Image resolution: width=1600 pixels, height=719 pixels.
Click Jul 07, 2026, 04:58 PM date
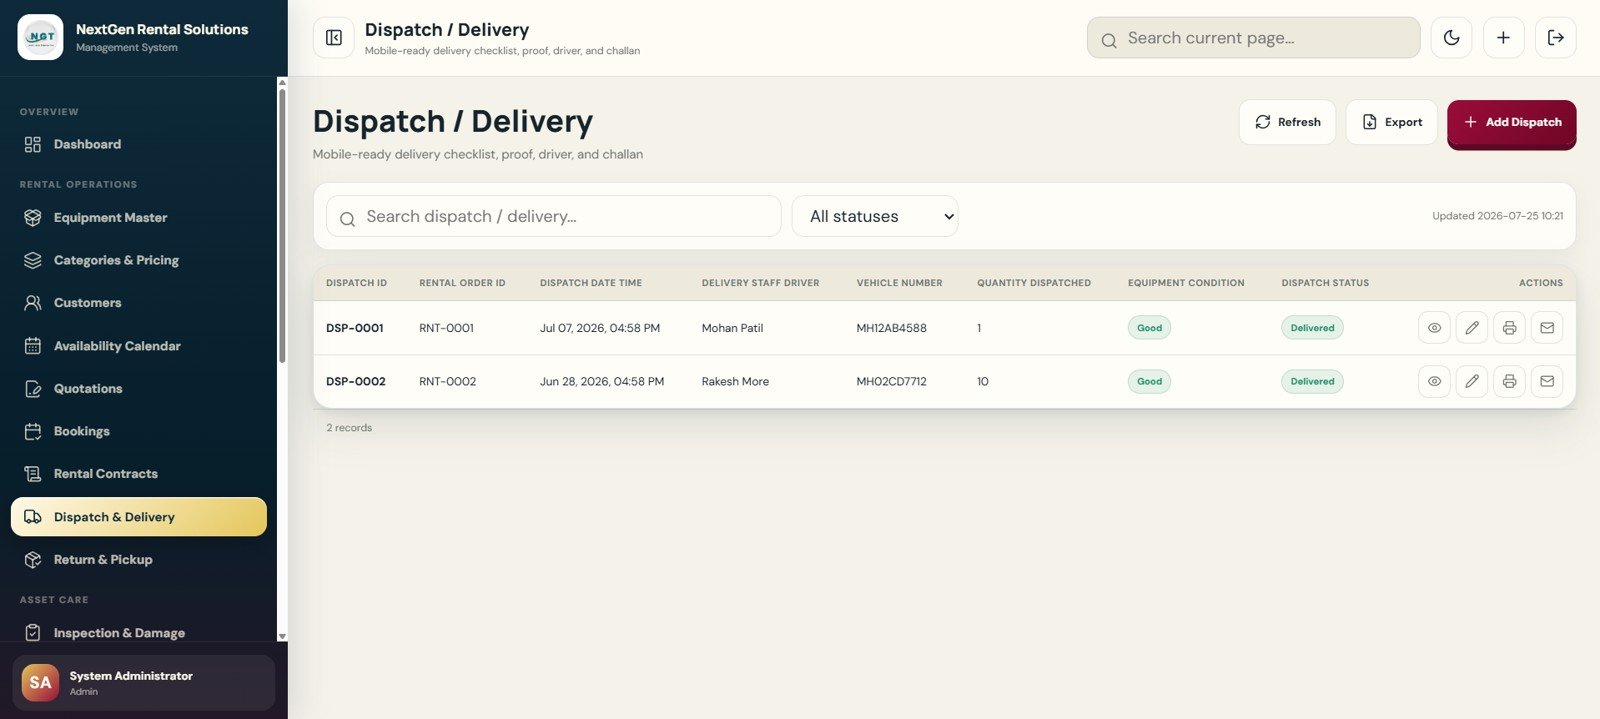click(600, 328)
